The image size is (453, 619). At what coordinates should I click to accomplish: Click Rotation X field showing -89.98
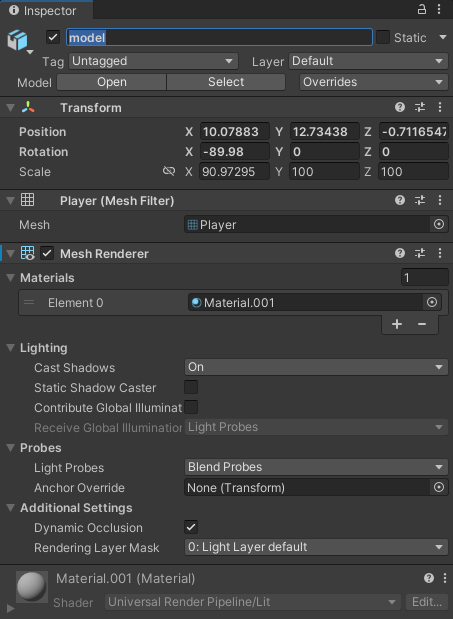click(x=234, y=152)
